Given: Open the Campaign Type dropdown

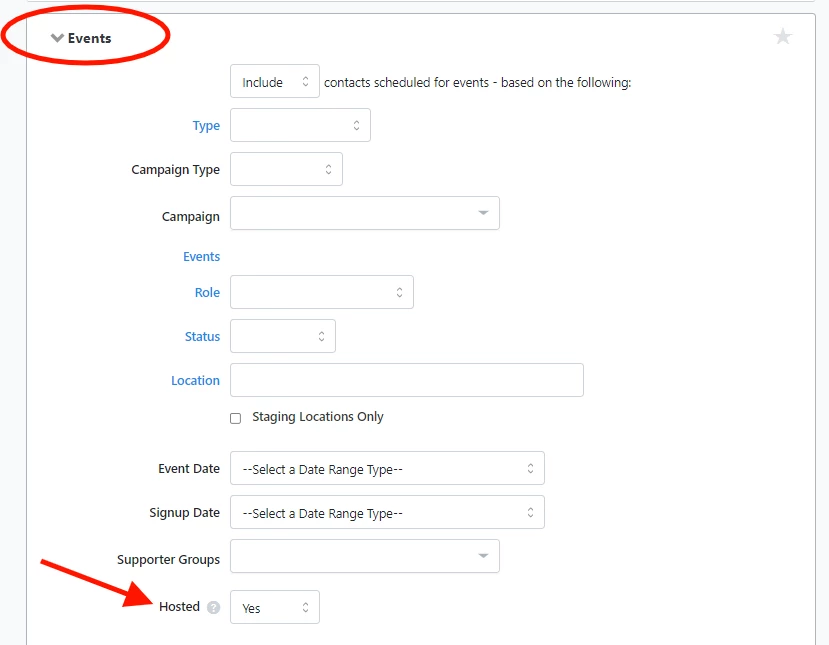Looking at the screenshot, I should [286, 168].
